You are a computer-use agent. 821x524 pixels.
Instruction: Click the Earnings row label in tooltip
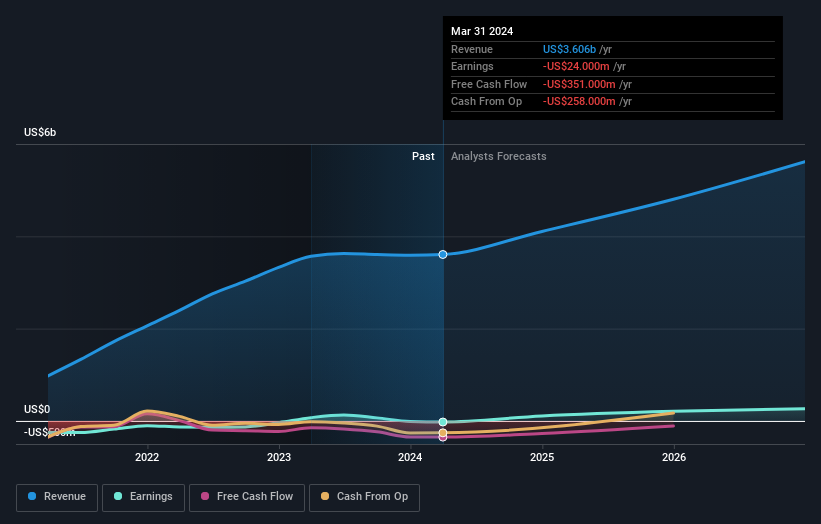[472, 66]
